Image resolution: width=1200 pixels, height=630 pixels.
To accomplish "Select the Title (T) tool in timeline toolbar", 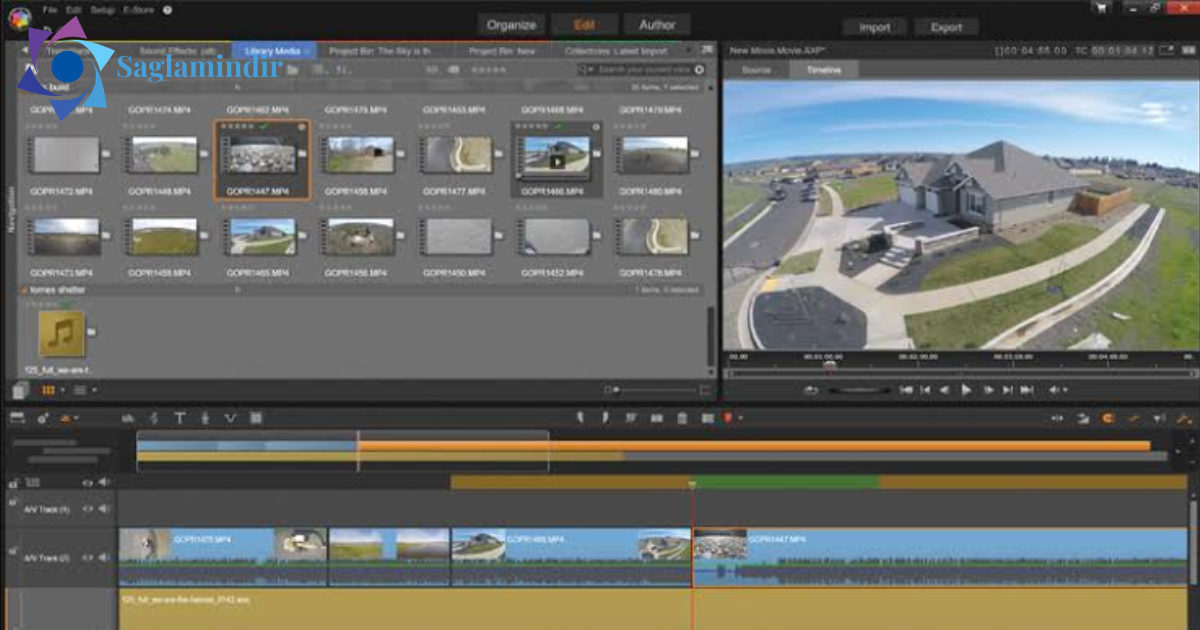I will coord(180,418).
